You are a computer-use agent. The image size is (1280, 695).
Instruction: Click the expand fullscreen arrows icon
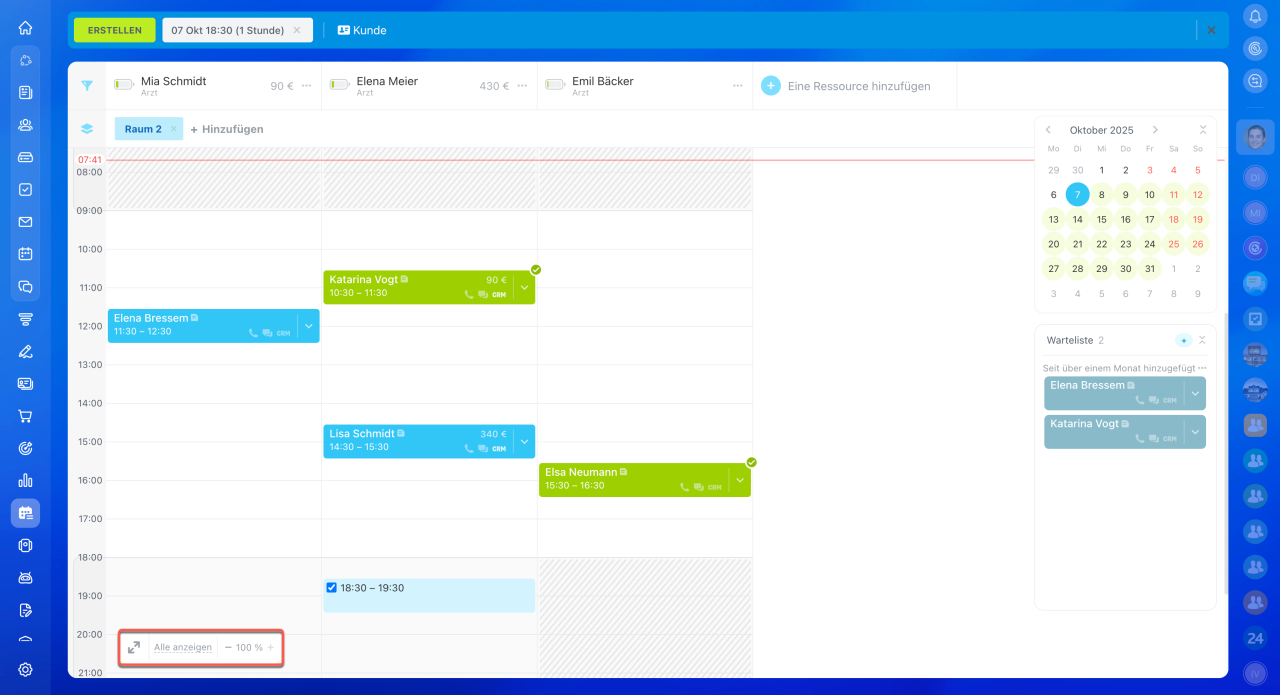tap(134, 647)
